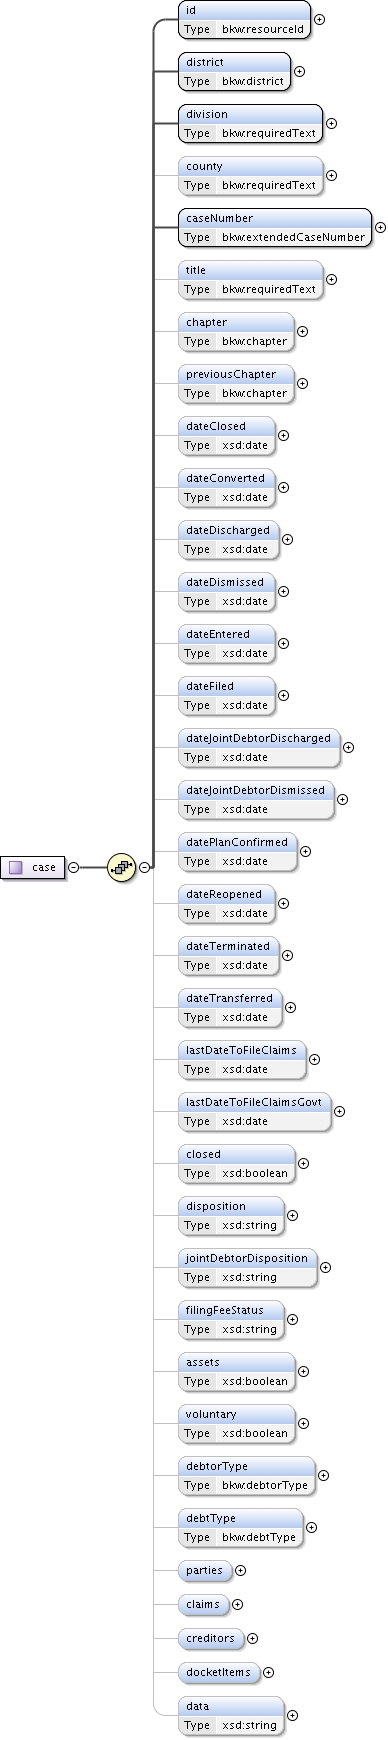Image resolution: width=388 pixels, height=1740 pixels.
Task: Select the jointDebtorDisposition element box
Action: pos(248,1267)
